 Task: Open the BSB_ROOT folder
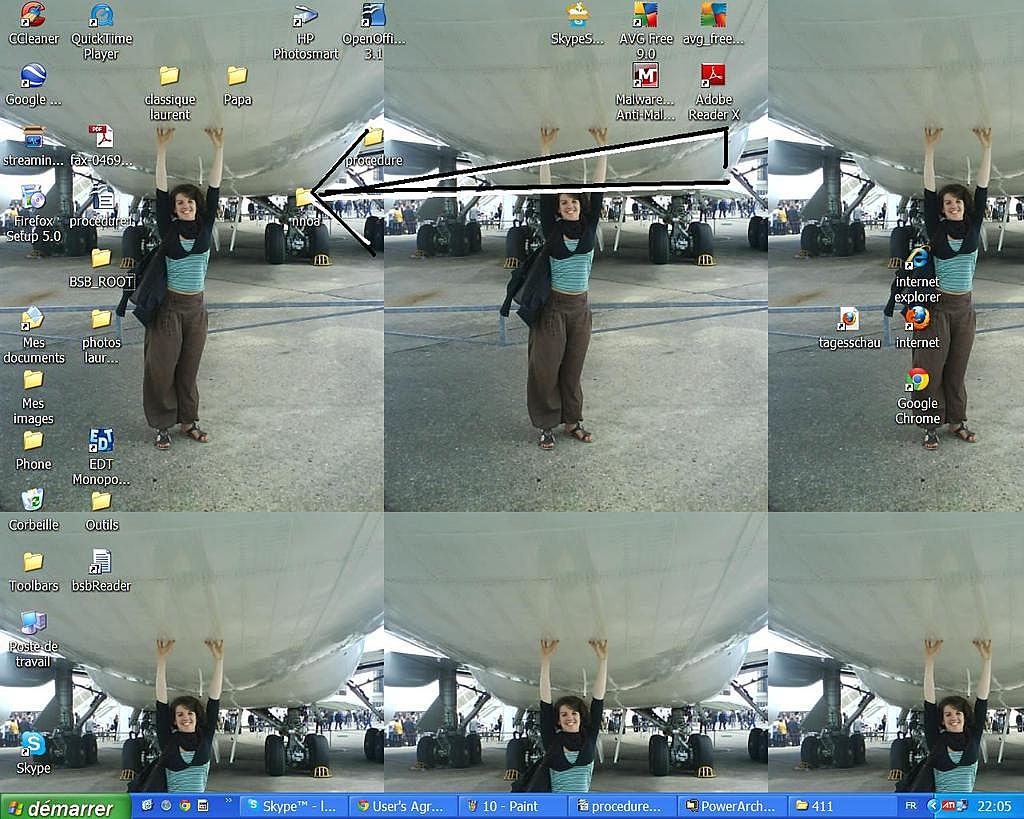click(x=101, y=268)
